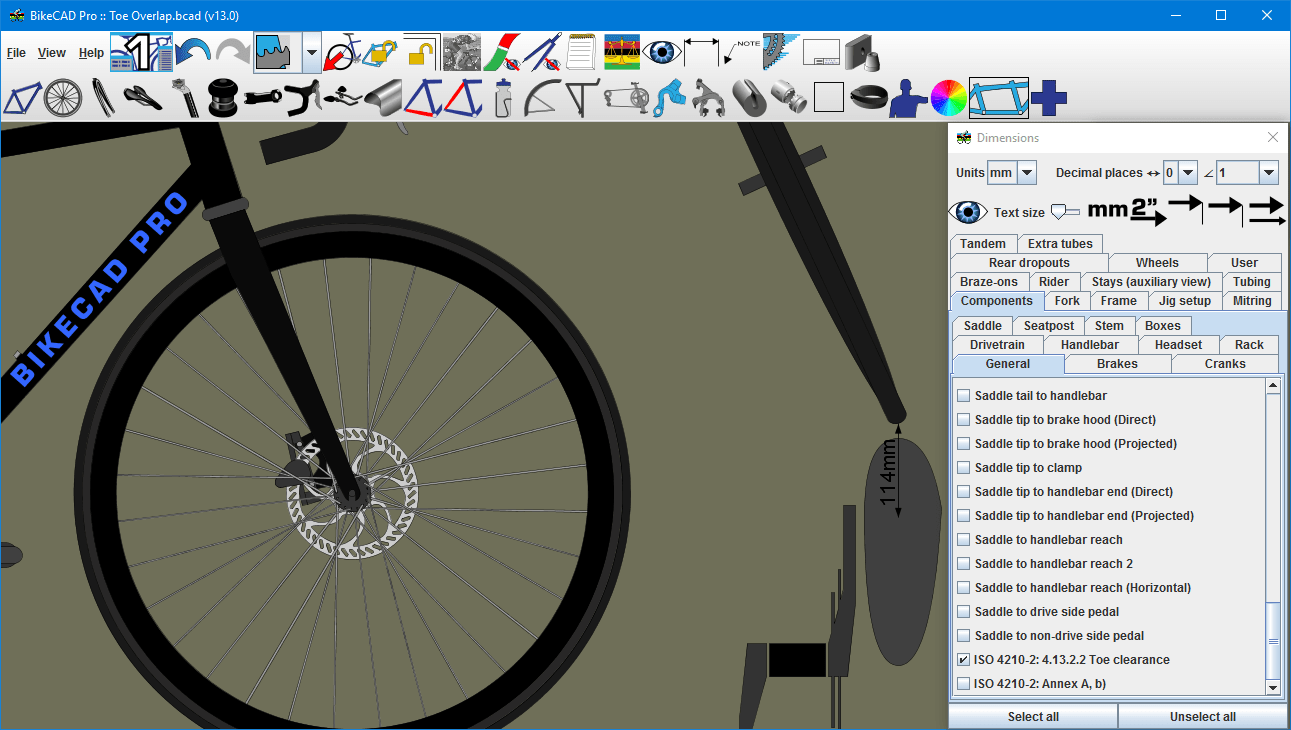Check Saddle to drive side pedal
Viewport: 1291px width, 730px height.
click(963, 611)
